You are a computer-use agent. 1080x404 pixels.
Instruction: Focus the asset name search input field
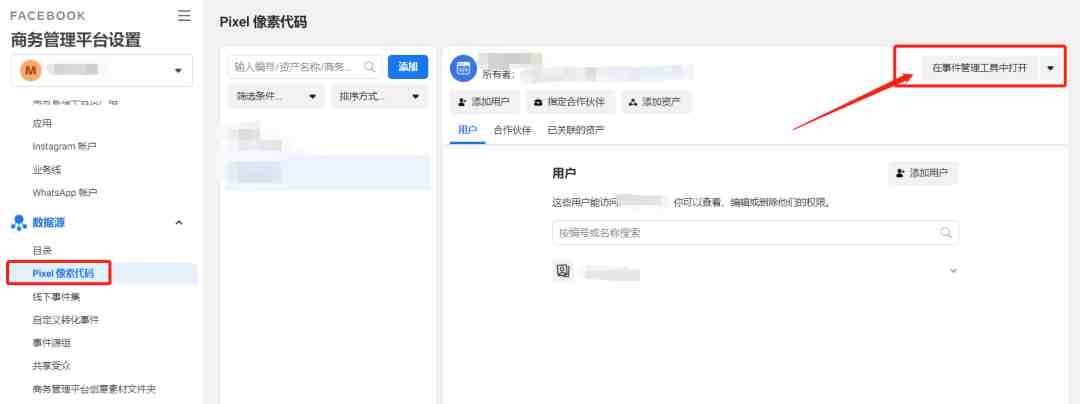[304, 67]
